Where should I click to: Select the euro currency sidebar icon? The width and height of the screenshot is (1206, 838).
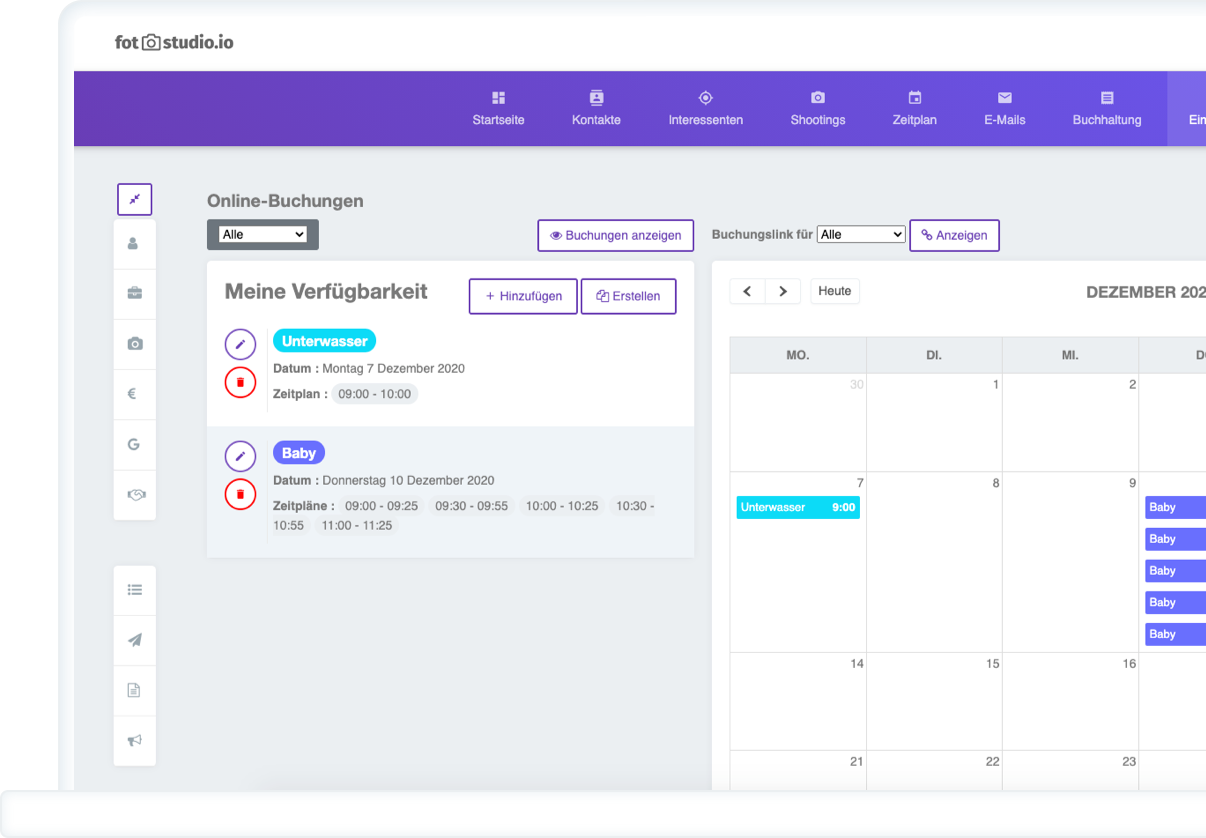coord(134,394)
